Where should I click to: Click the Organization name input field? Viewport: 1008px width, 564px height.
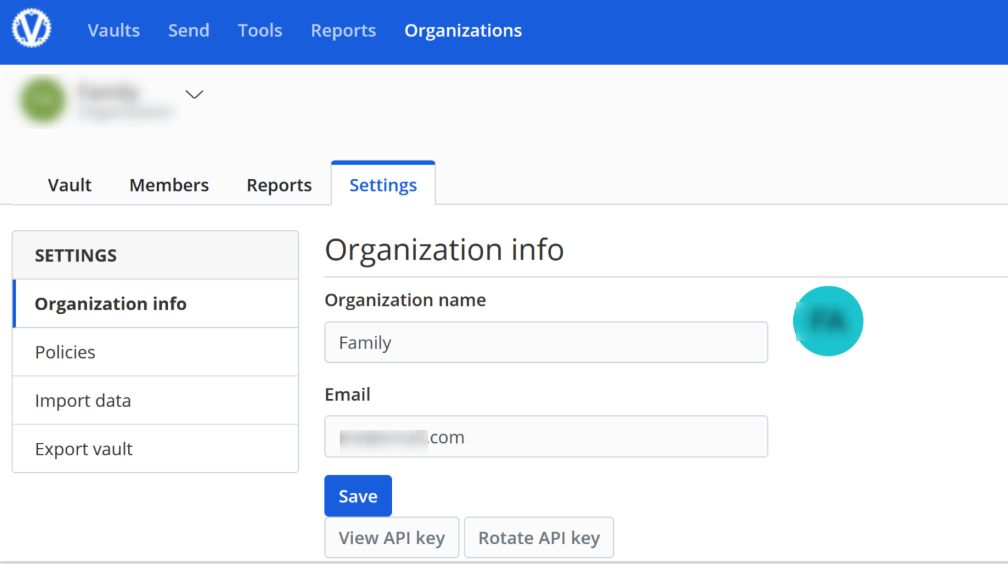point(546,342)
